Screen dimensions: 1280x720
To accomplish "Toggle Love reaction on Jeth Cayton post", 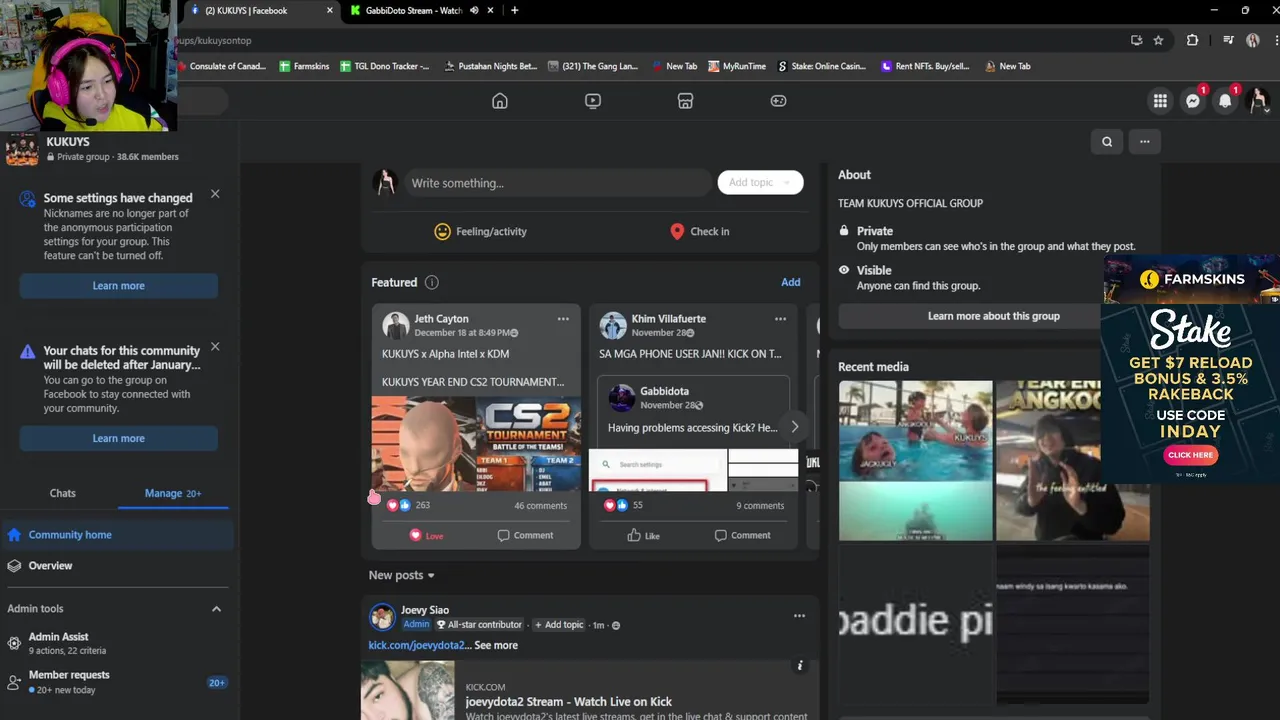I will pyautogui.click(x=426, y=535).
